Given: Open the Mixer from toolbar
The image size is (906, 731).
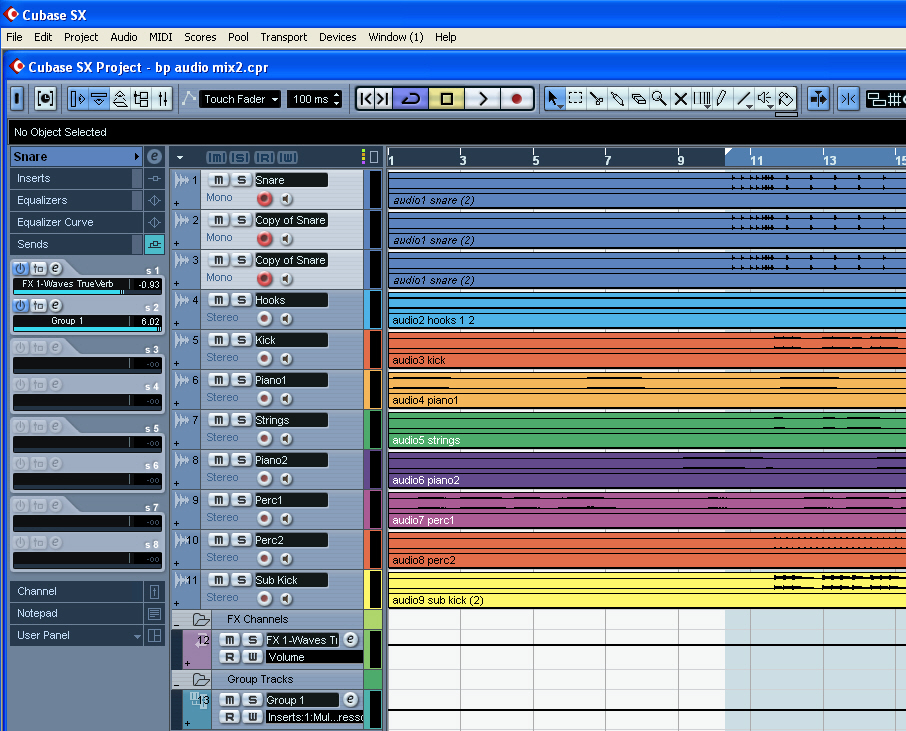Looking at the screenshot, I should (163, 99).
